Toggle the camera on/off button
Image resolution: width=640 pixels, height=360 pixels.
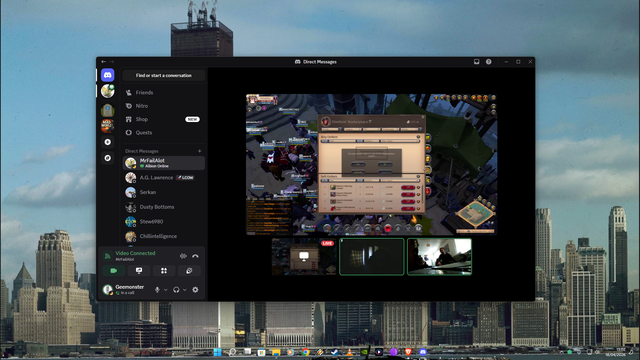pyautogui.click(x=113, y=271)
